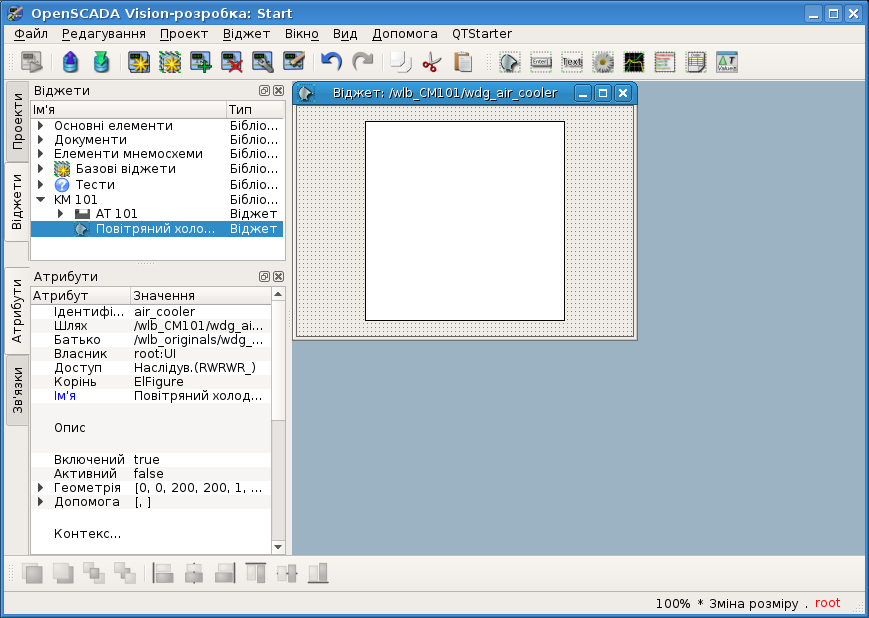Click the root user in status bar
Viewport: 869px width, 618px height.
point(827,604)
